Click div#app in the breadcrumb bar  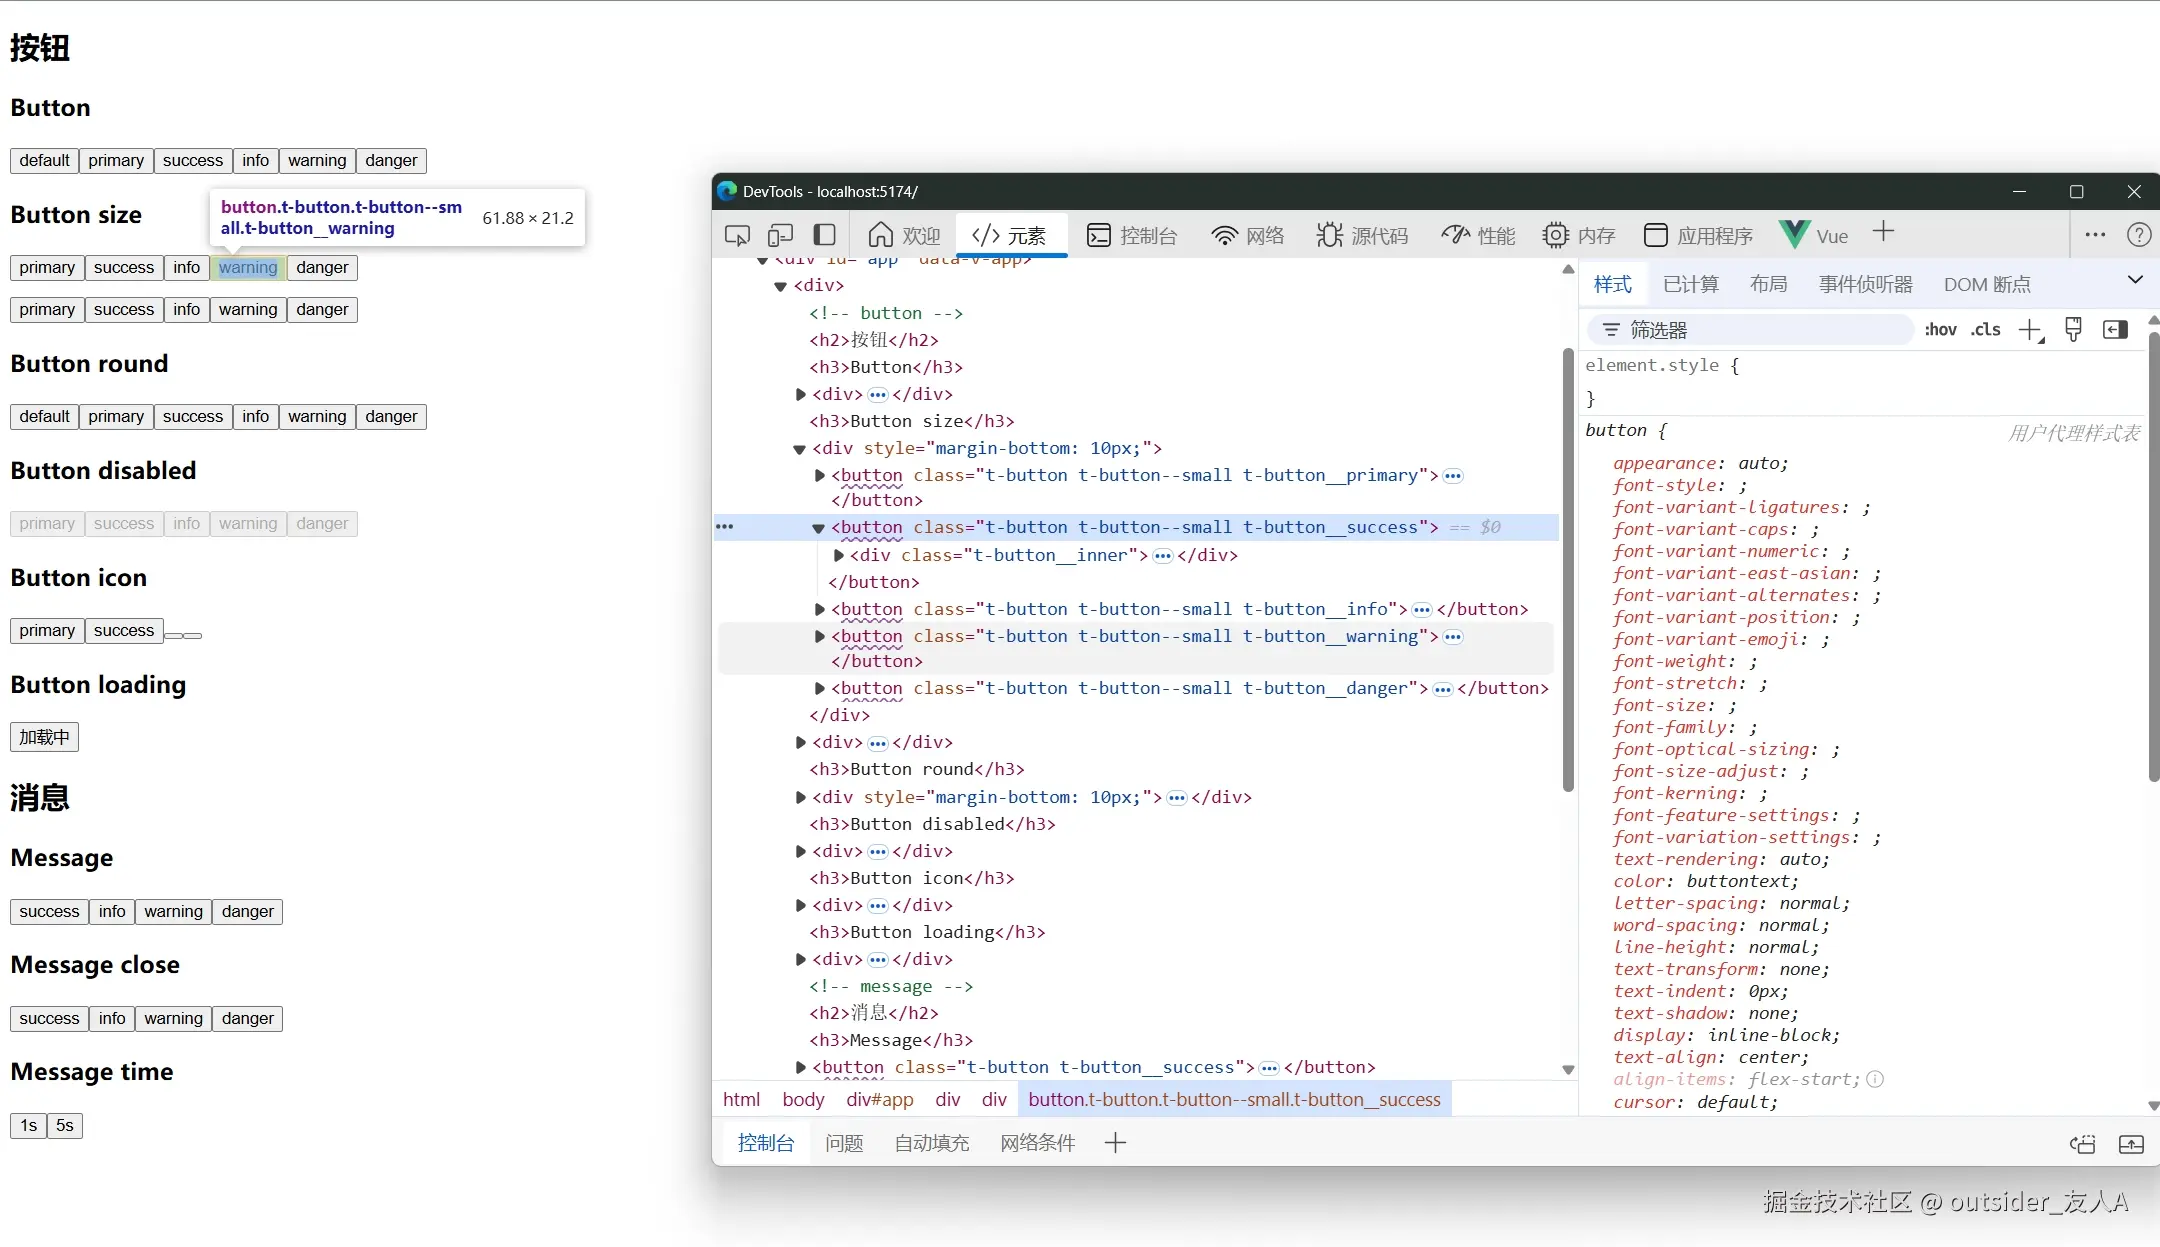point(879,1099)
